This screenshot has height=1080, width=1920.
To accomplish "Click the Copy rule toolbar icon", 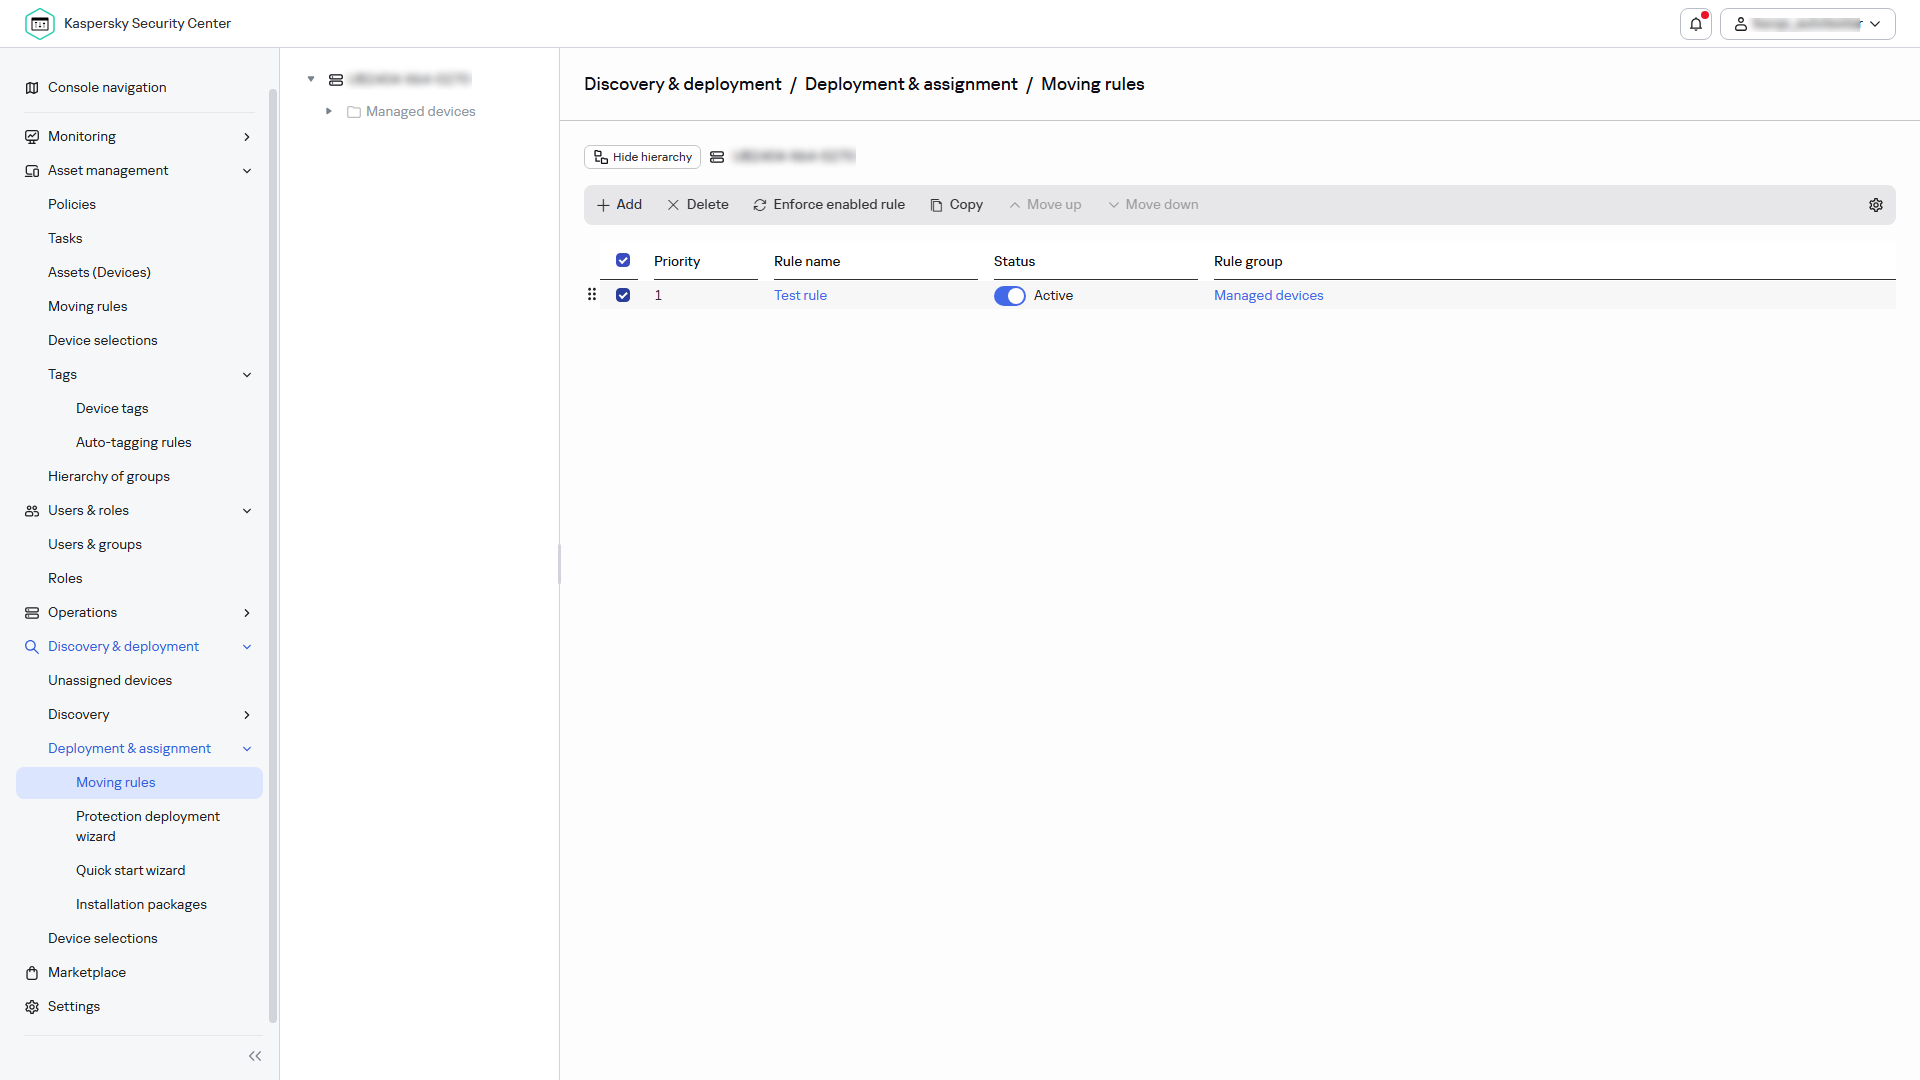I will [x=937, y=205].
